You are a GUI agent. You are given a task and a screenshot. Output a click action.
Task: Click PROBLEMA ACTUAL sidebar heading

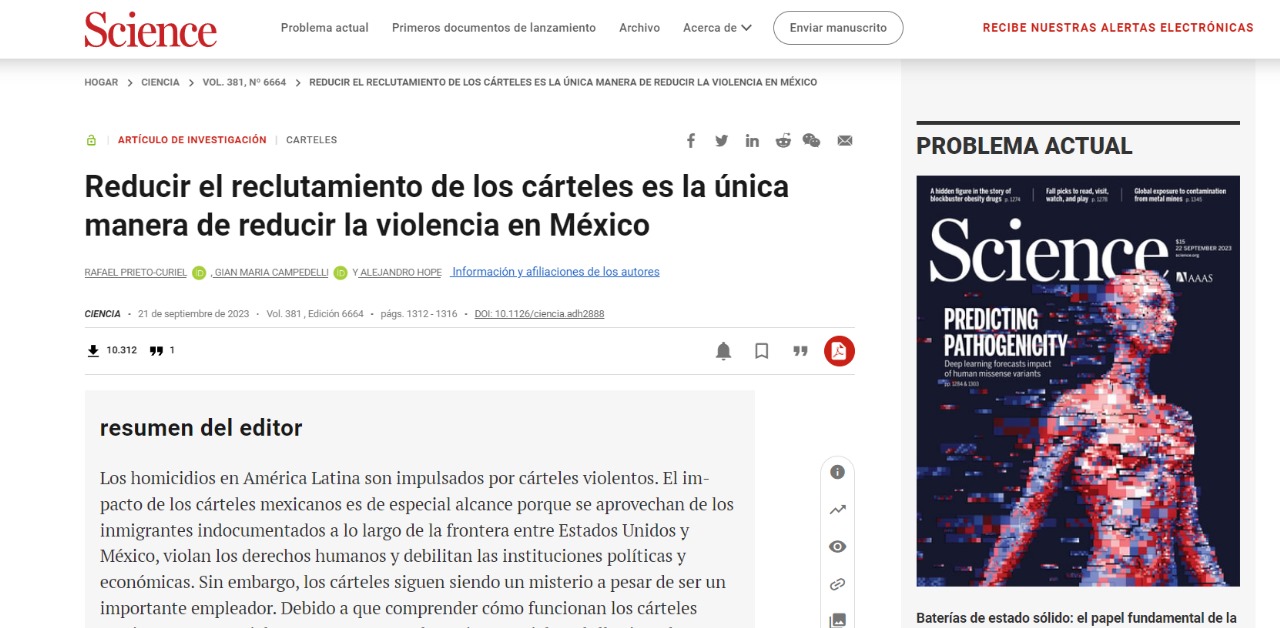[x=1024, y=146]
